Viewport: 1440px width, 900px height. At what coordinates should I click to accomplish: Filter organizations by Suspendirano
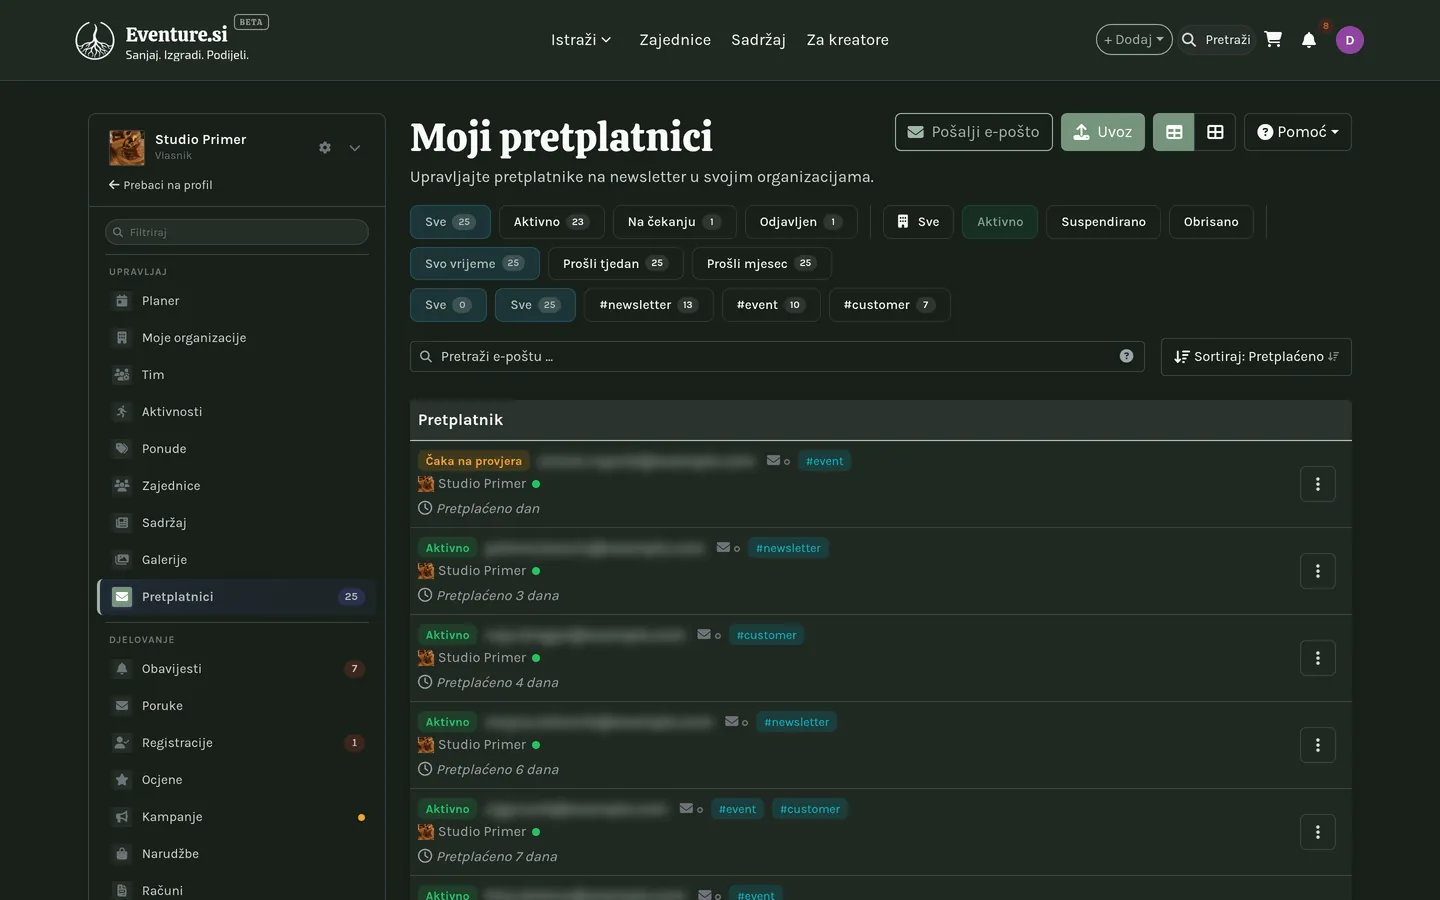tap(1104, 222)
